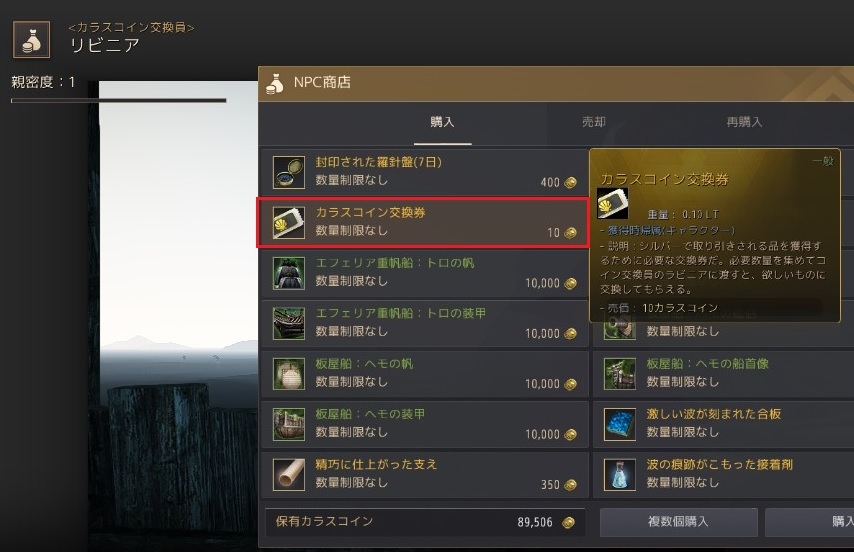
Task: Click the 板屋船 ヘモの船首像 figurehead icon
Action: (620, 373)
